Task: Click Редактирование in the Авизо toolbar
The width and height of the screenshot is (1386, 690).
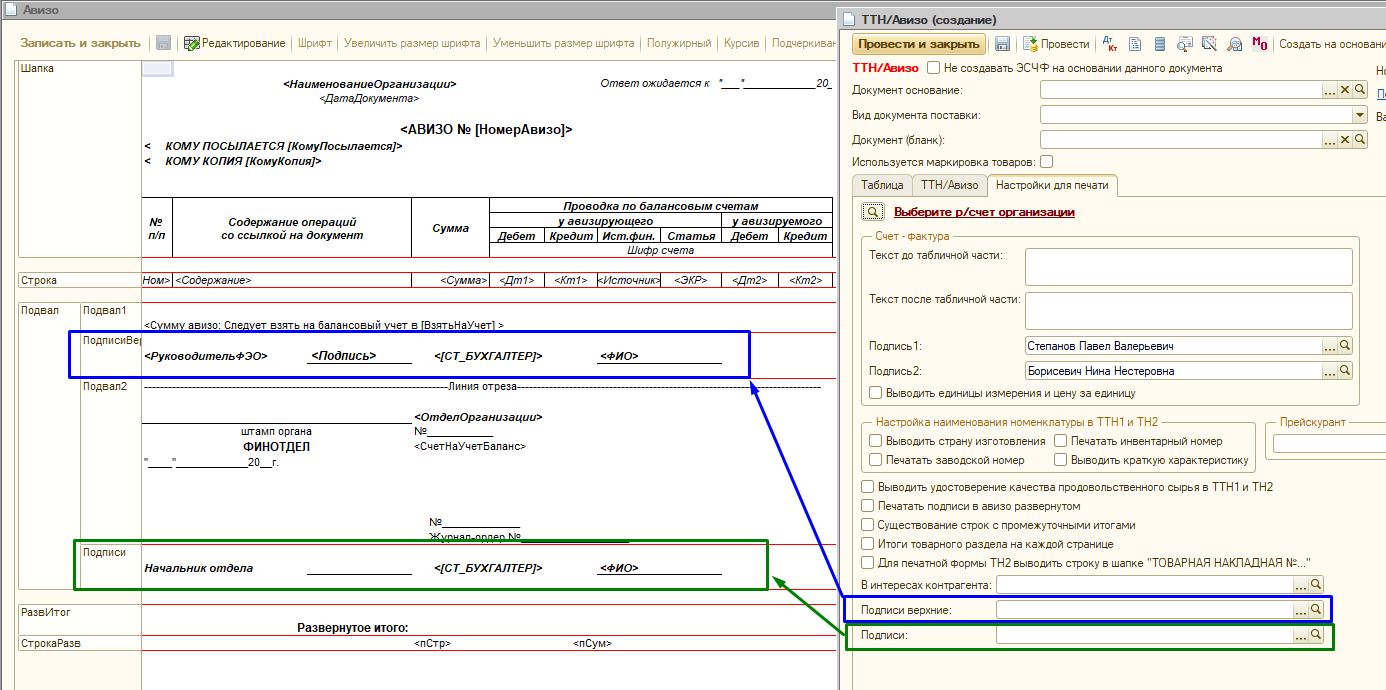Action: (x=235, y=44)
